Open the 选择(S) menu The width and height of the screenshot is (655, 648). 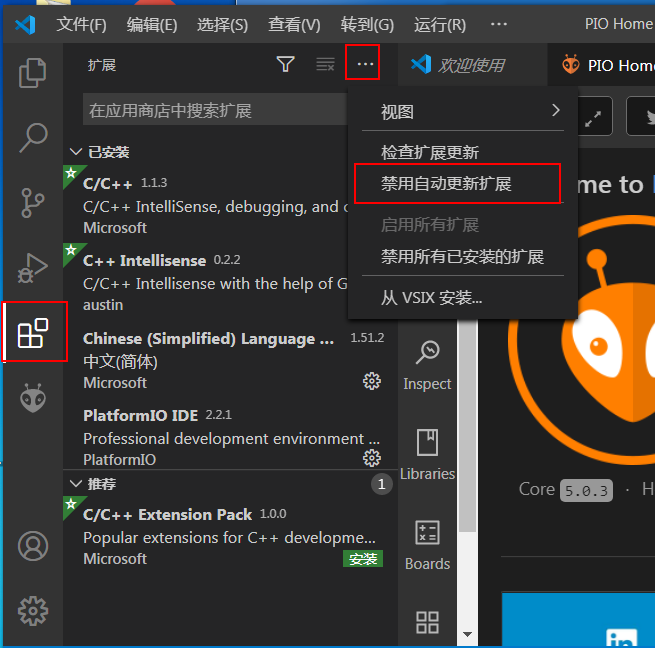click(x=223, y=25)
